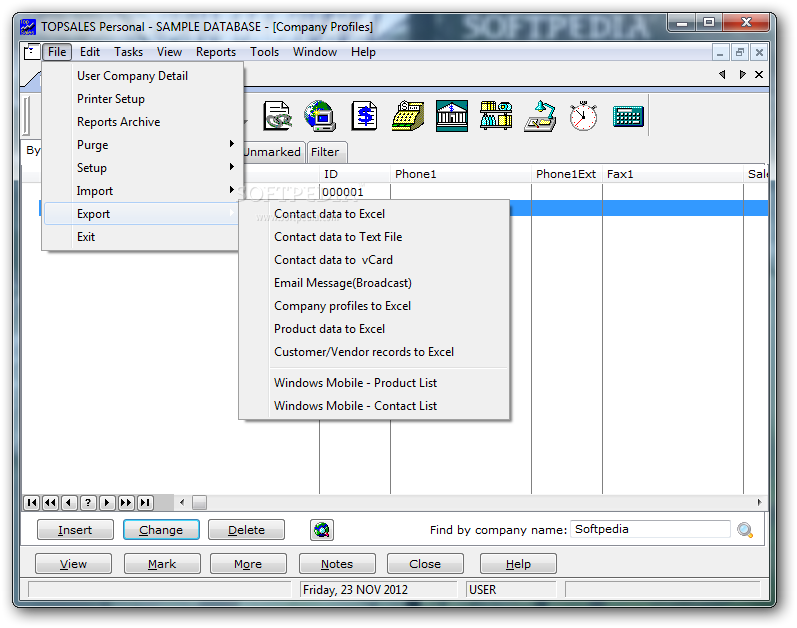Open the product shelves toolbar icon
The width and height of the screenshot is (797, 628).
(x=496, y=116)
